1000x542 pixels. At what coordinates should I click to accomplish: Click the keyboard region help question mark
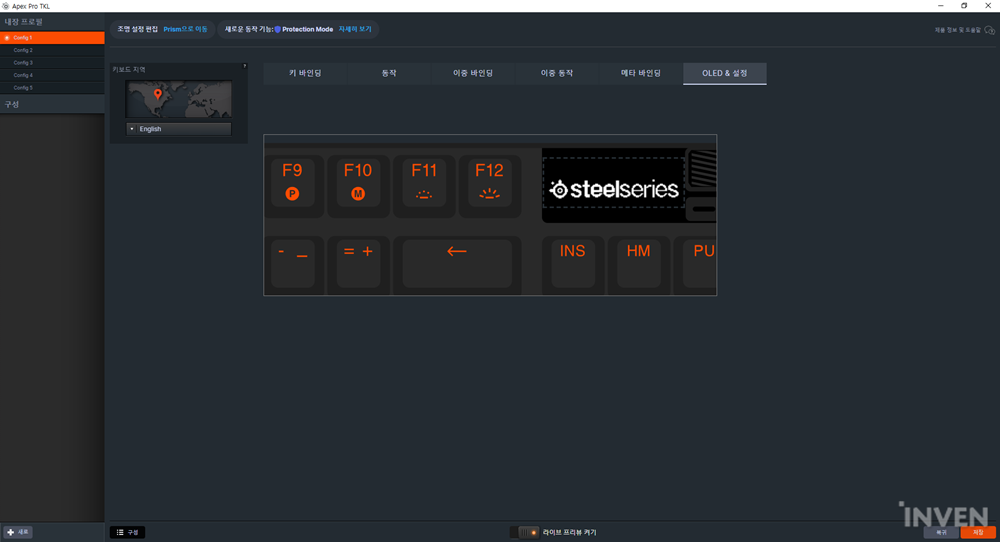(244, 66)
